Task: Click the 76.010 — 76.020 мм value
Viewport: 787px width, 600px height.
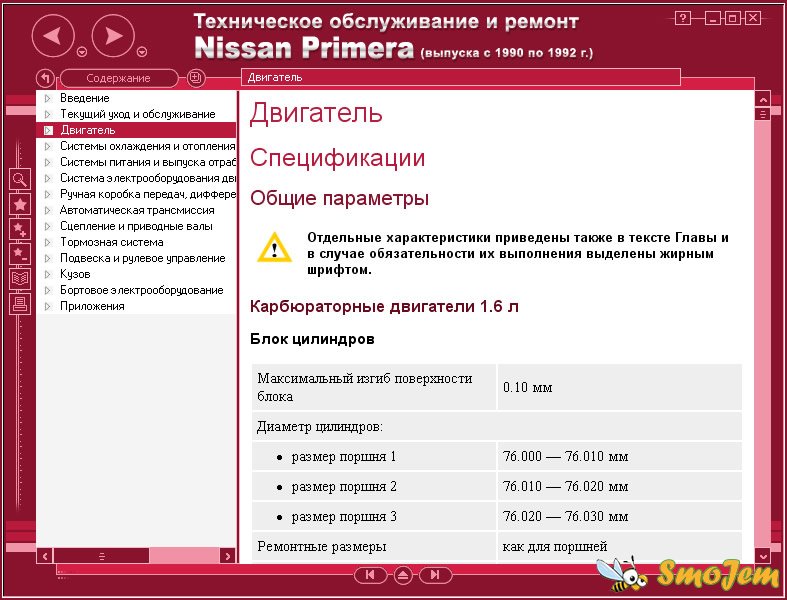Action: 565,487
